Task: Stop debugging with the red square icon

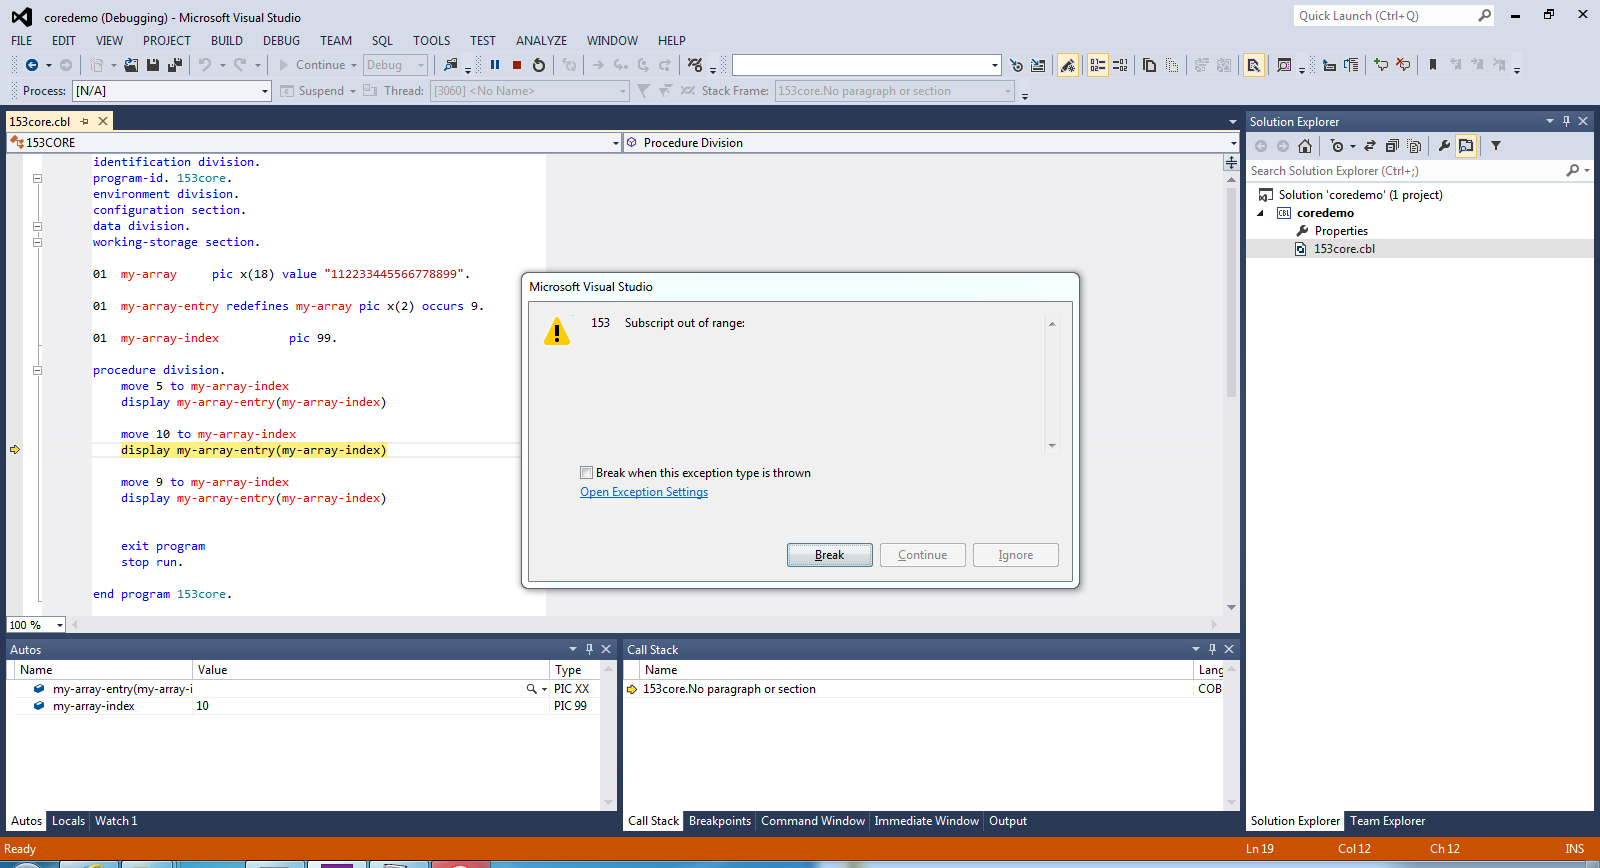Action: tap(517, 65)
